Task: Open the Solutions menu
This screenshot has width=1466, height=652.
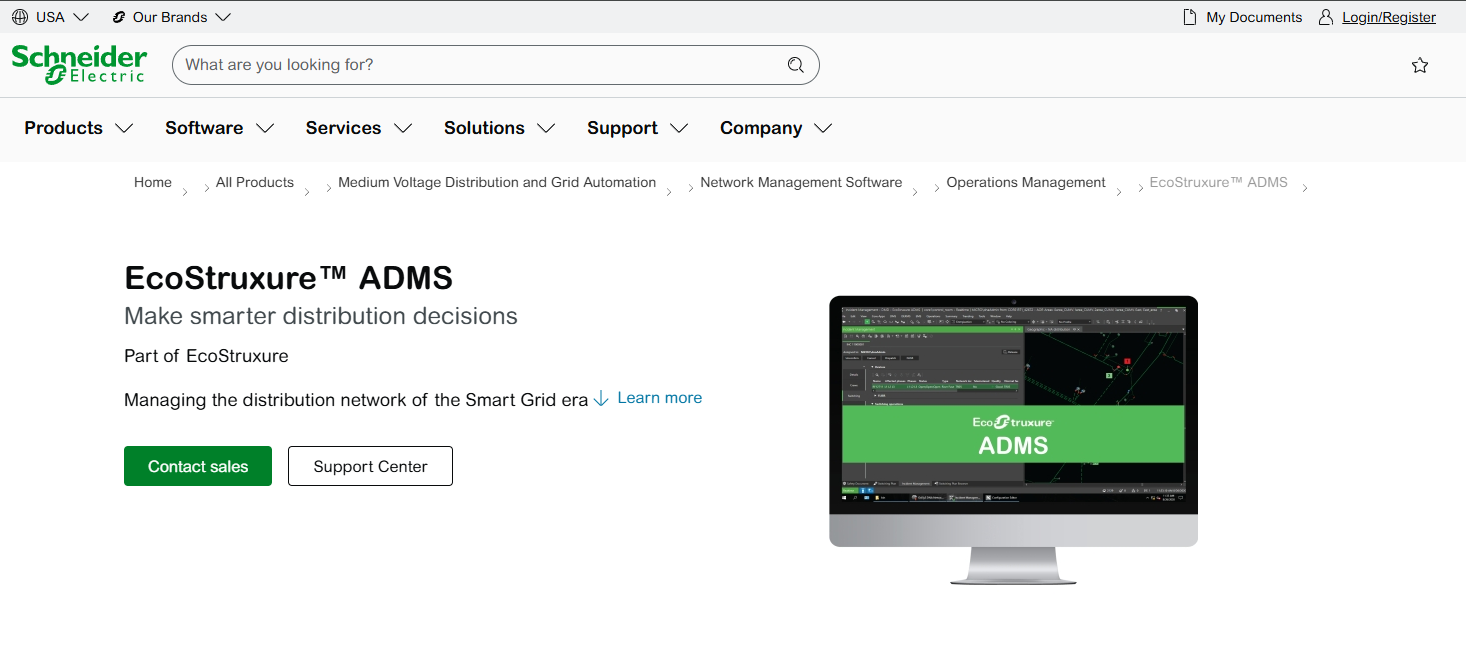Action: (484, 128)
